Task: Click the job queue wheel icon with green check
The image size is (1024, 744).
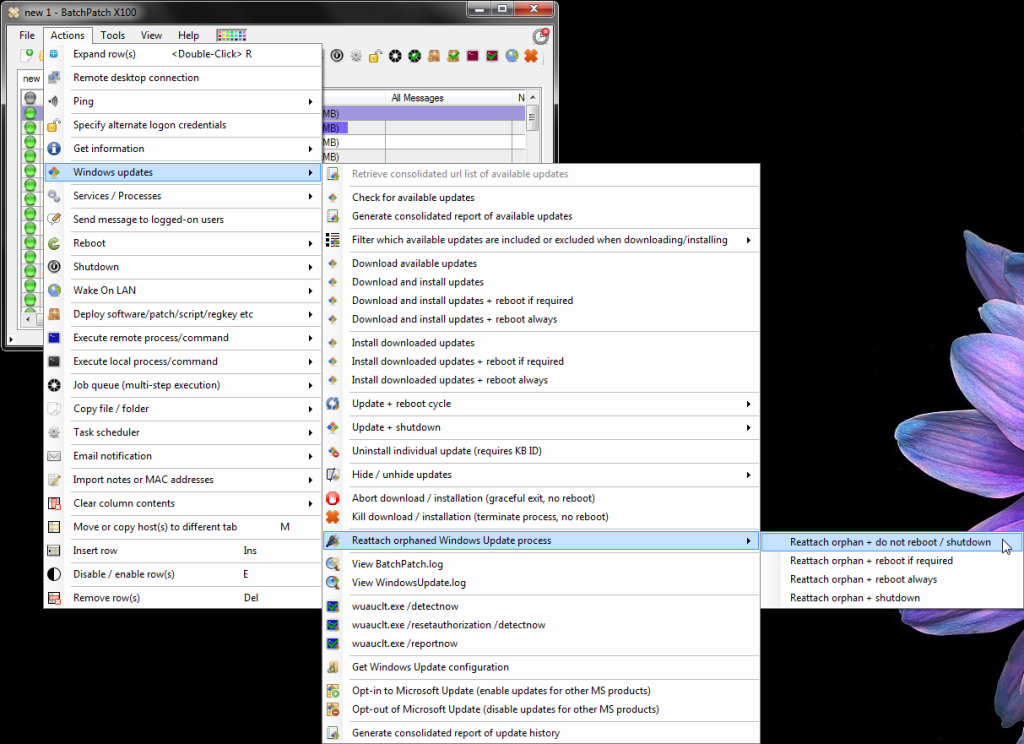Action: pyautogui.click(x=414, y=56)
